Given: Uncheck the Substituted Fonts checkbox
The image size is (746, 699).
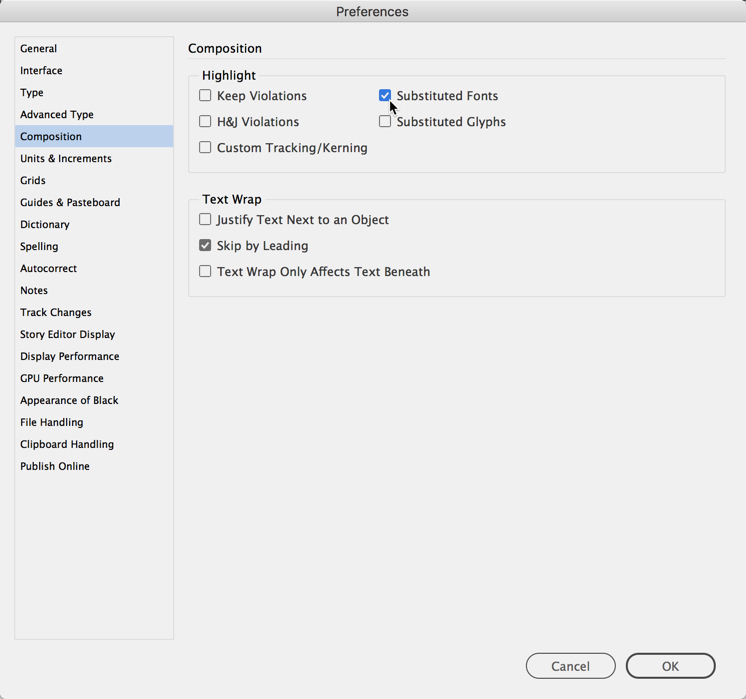Looking at the screenshot, I should [x=385, y=96].
